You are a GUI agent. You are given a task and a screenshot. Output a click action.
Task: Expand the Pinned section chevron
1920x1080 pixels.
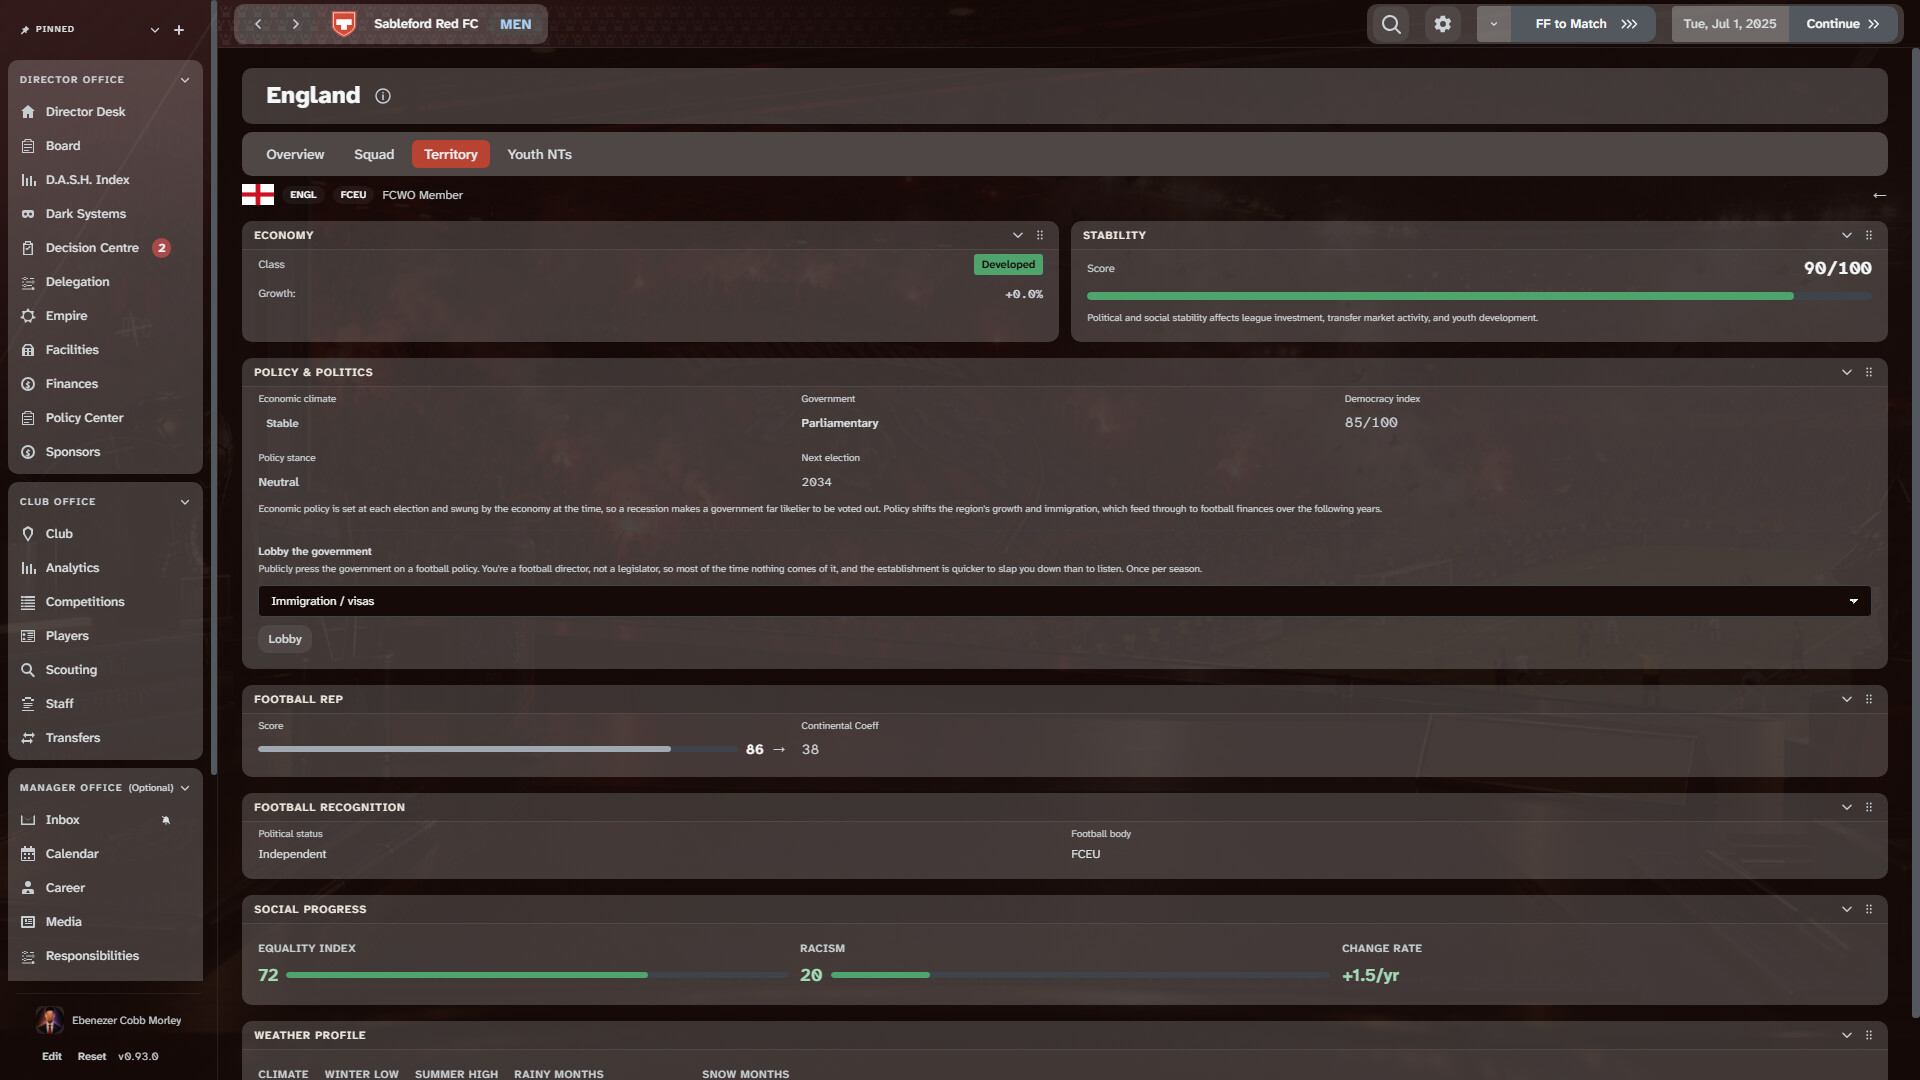[x=155, y=30]
